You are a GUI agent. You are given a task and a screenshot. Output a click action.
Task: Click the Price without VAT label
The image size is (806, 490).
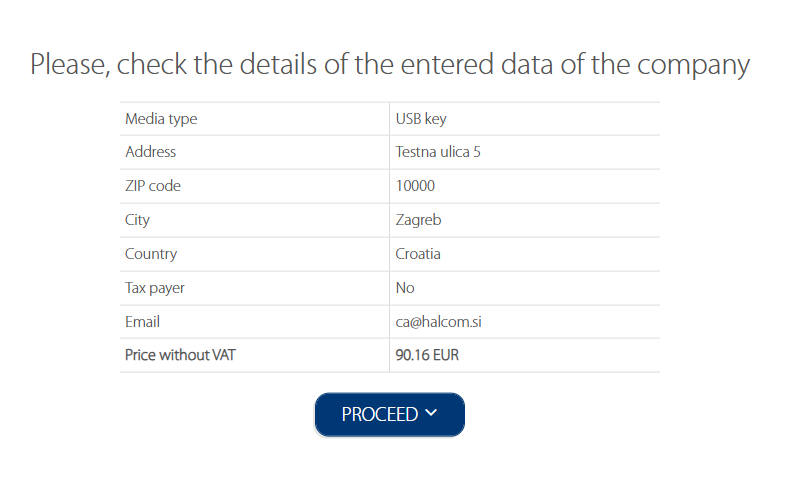coord(180,355)
